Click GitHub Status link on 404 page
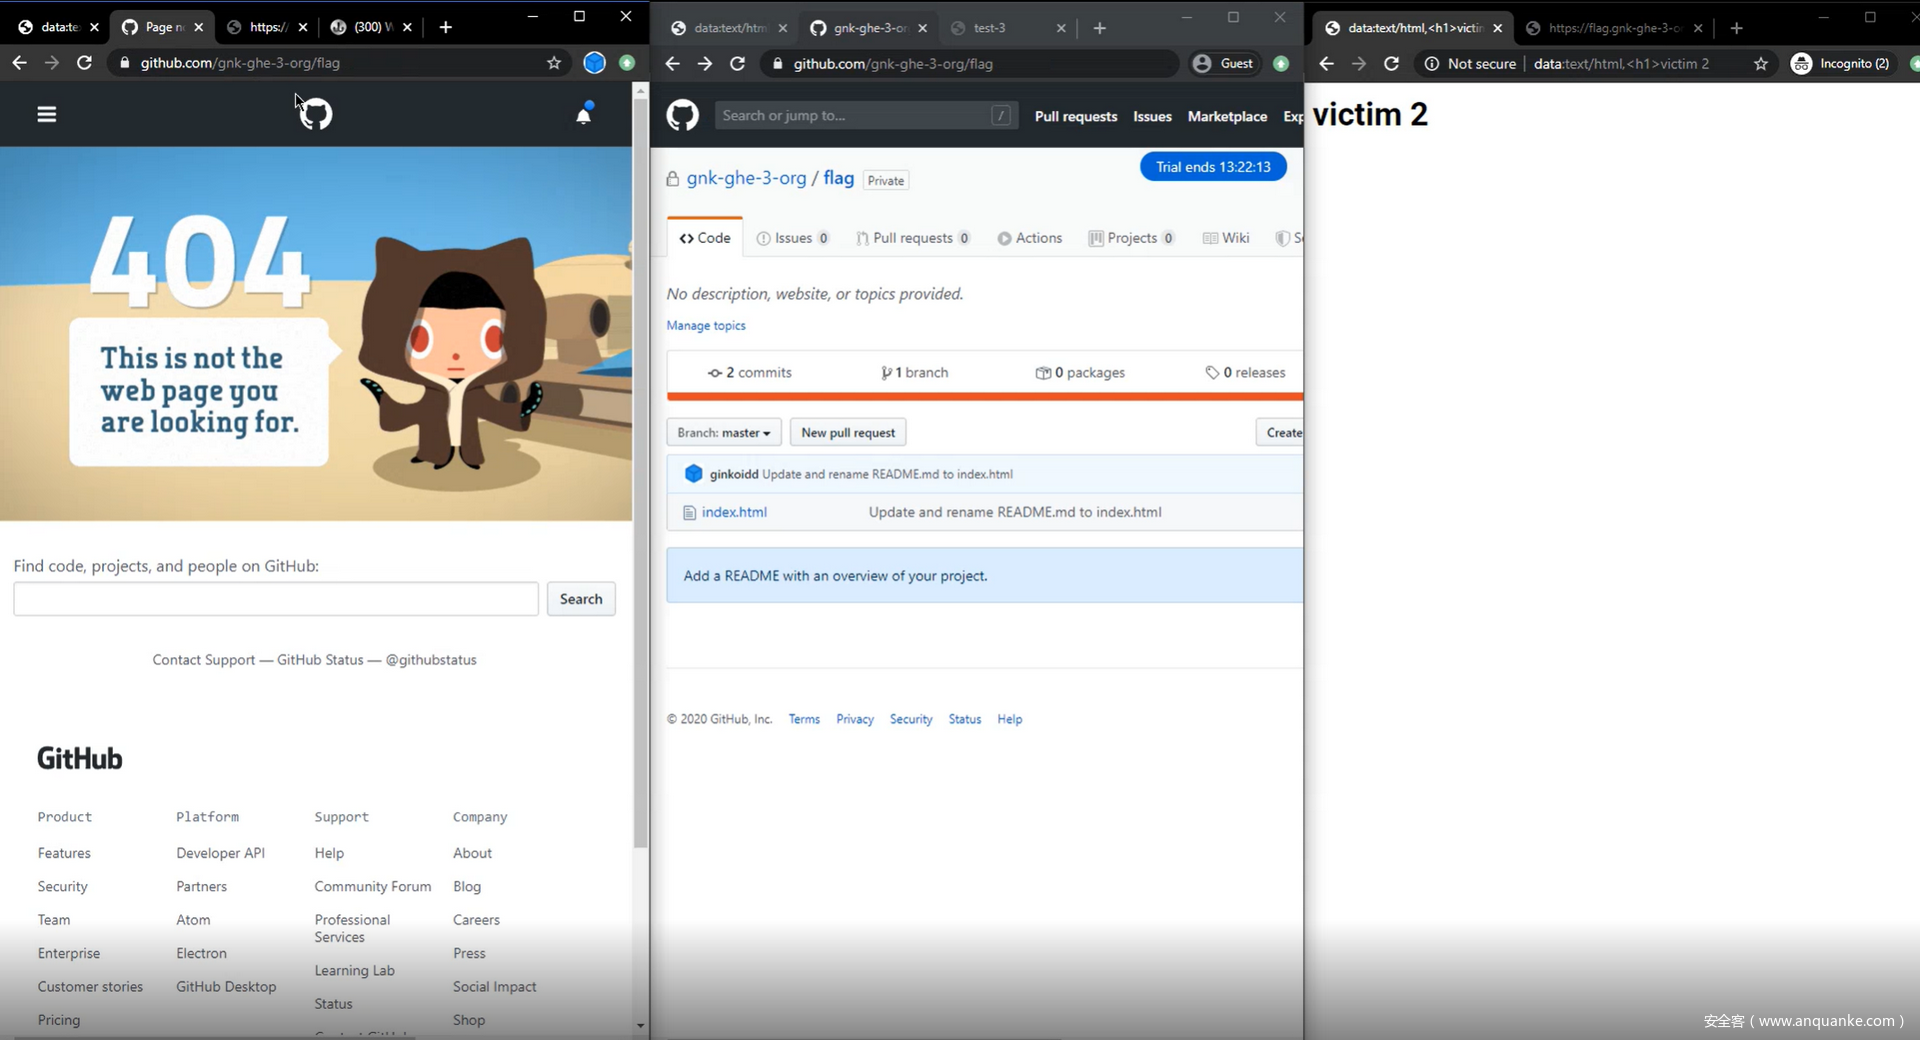1920x1040 pixels. coord(320,660)
